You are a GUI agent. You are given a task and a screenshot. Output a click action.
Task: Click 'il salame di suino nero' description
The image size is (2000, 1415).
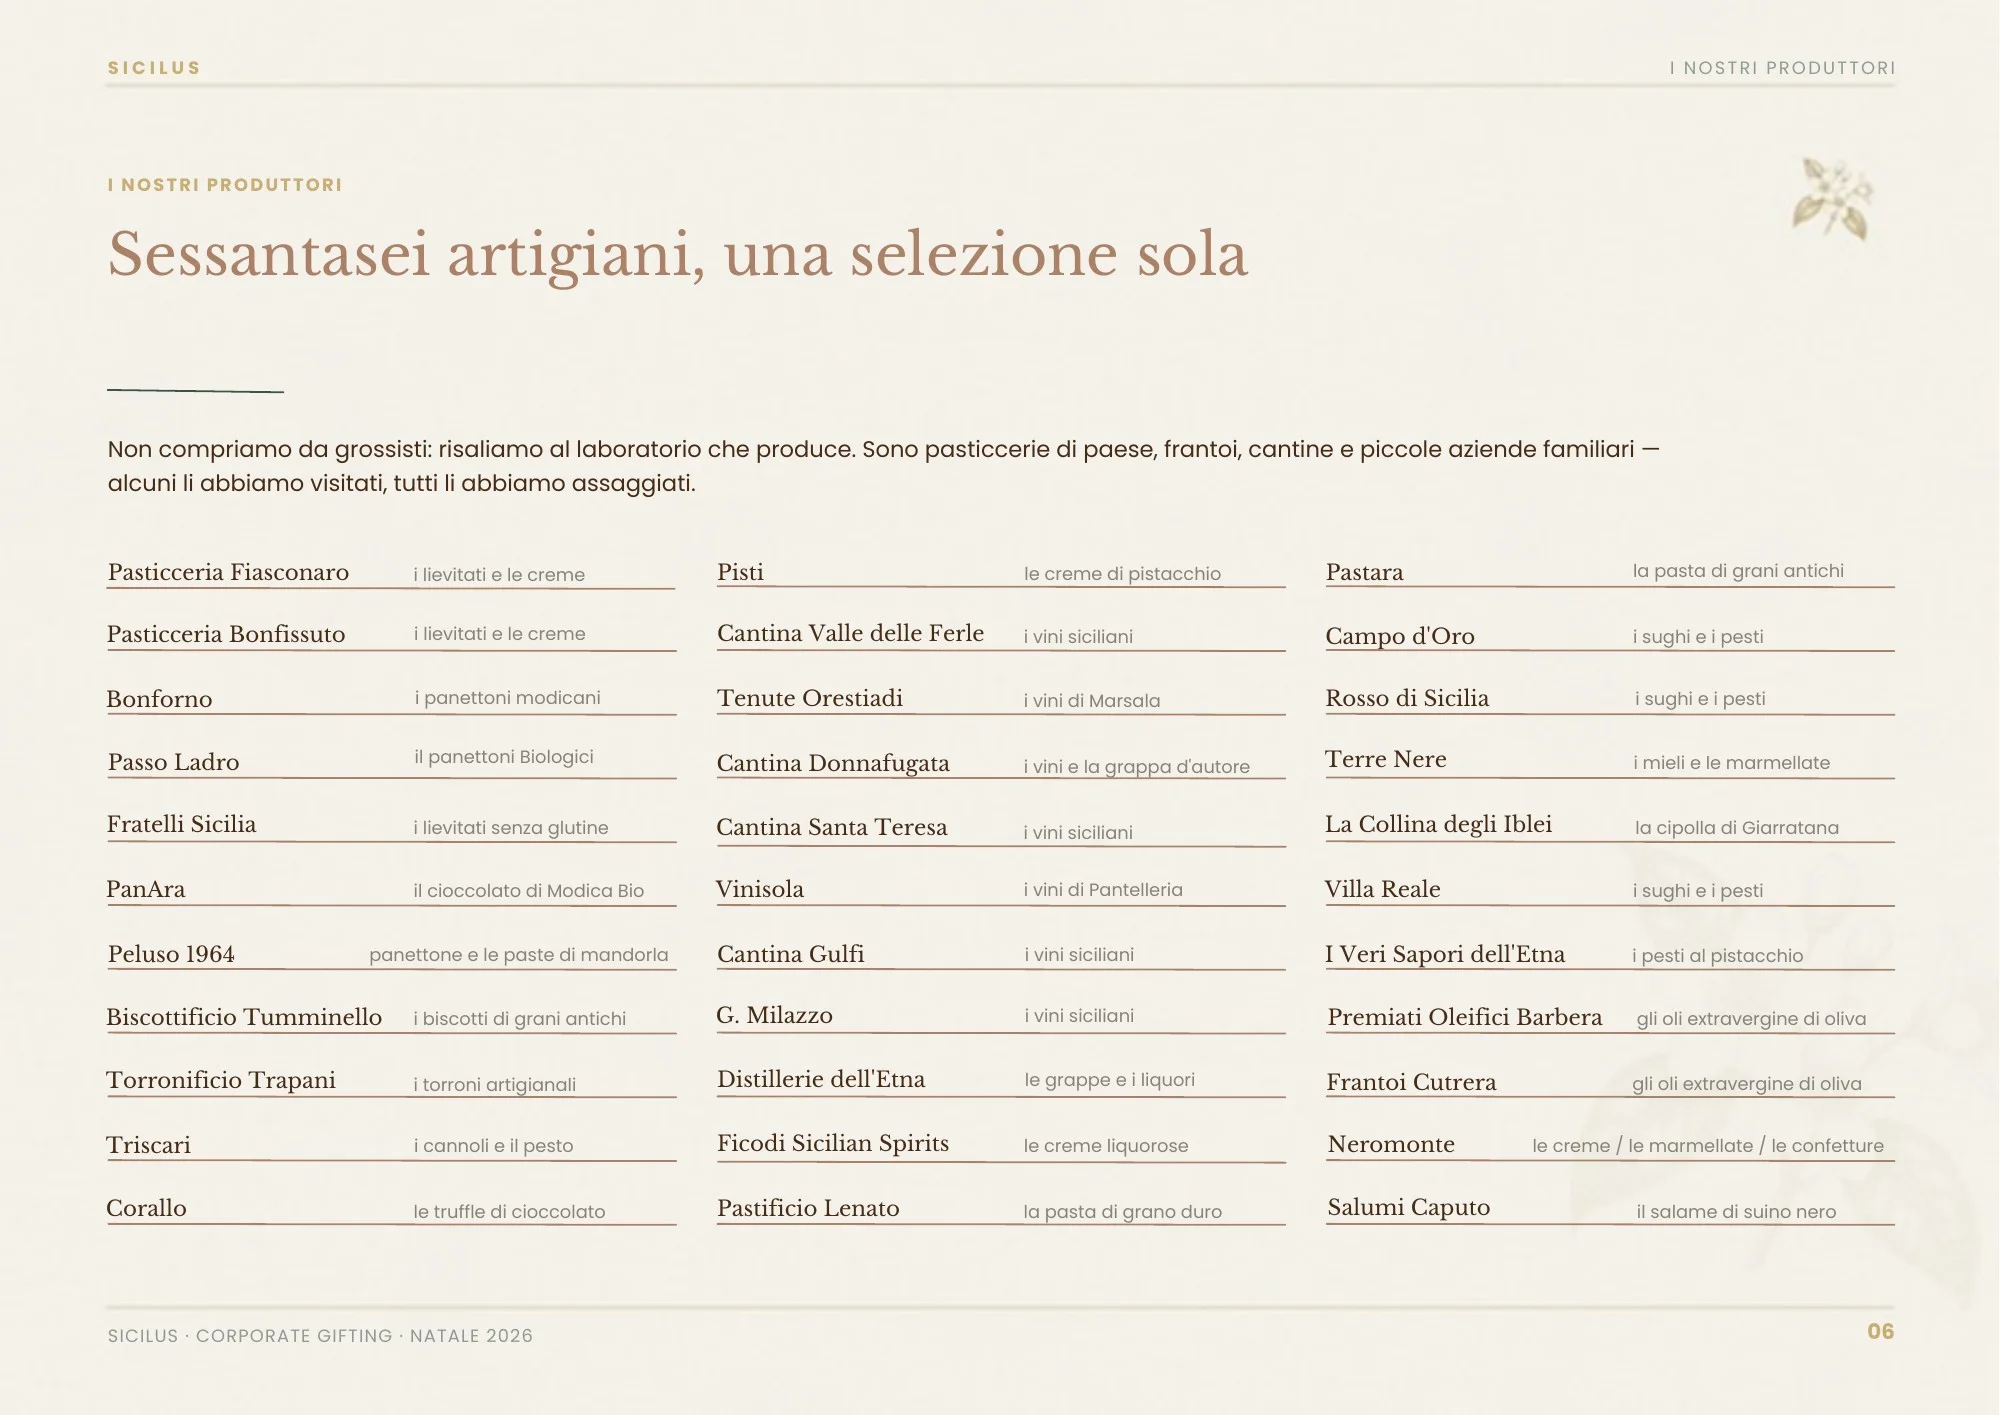click(1736, 1212)
